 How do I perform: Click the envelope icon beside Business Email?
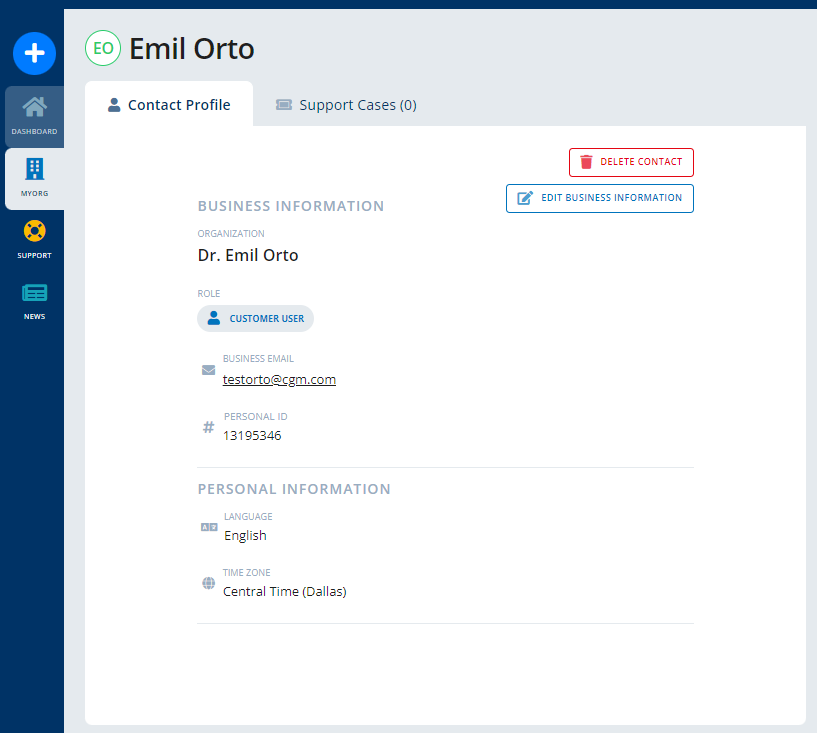[x=207, y=369]
